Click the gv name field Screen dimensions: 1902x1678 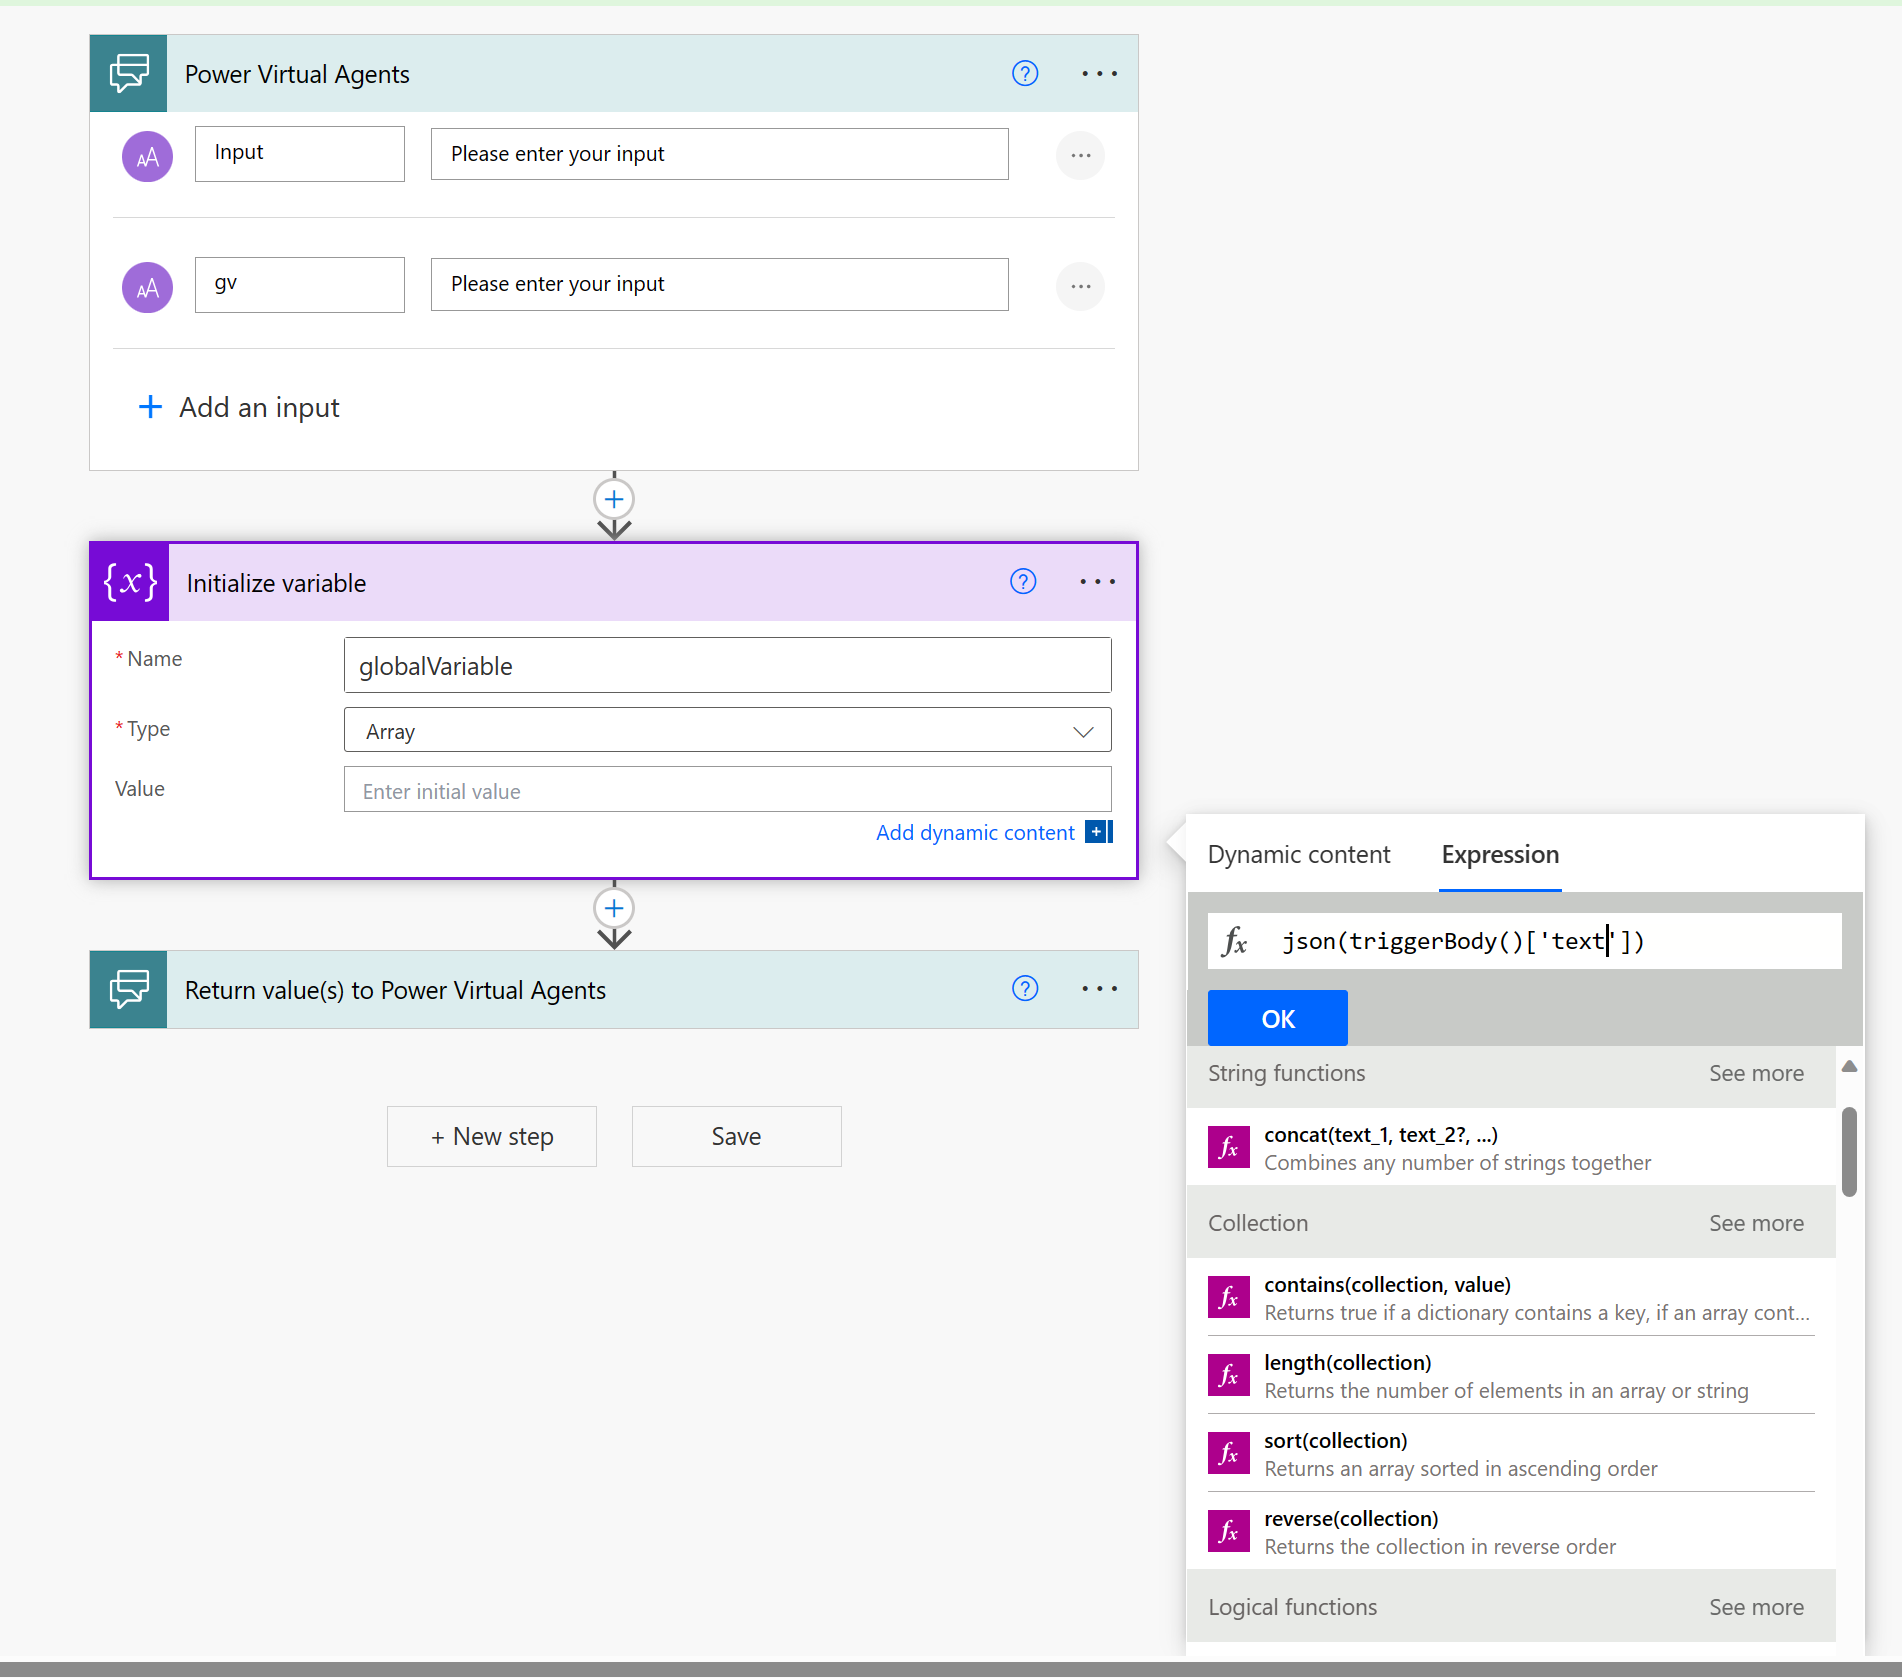[x=299, y=284]
